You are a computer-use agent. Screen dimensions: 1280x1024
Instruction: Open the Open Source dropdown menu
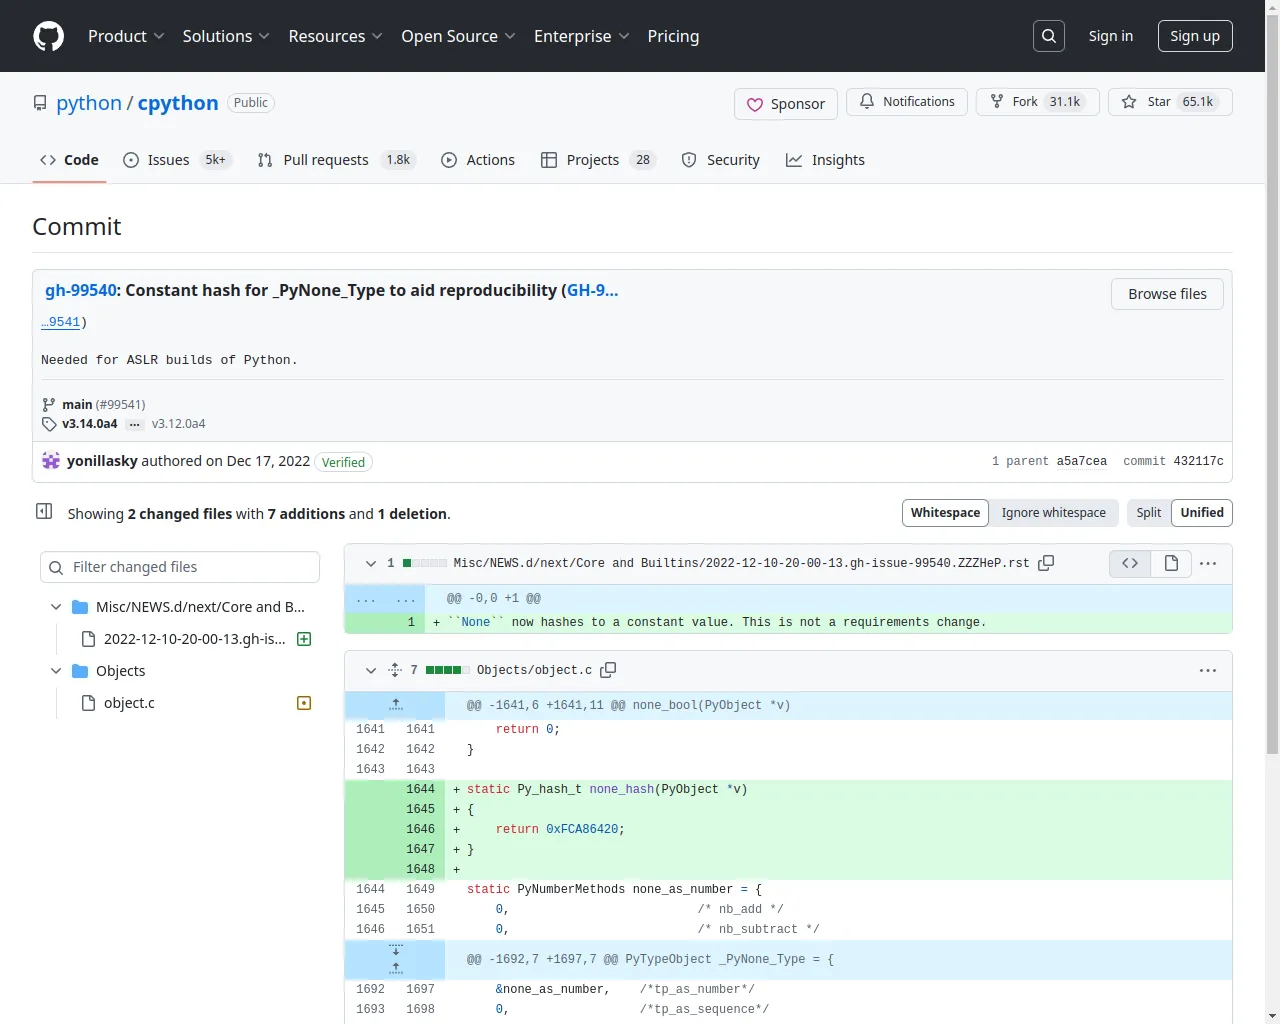[x=458, y=36]
